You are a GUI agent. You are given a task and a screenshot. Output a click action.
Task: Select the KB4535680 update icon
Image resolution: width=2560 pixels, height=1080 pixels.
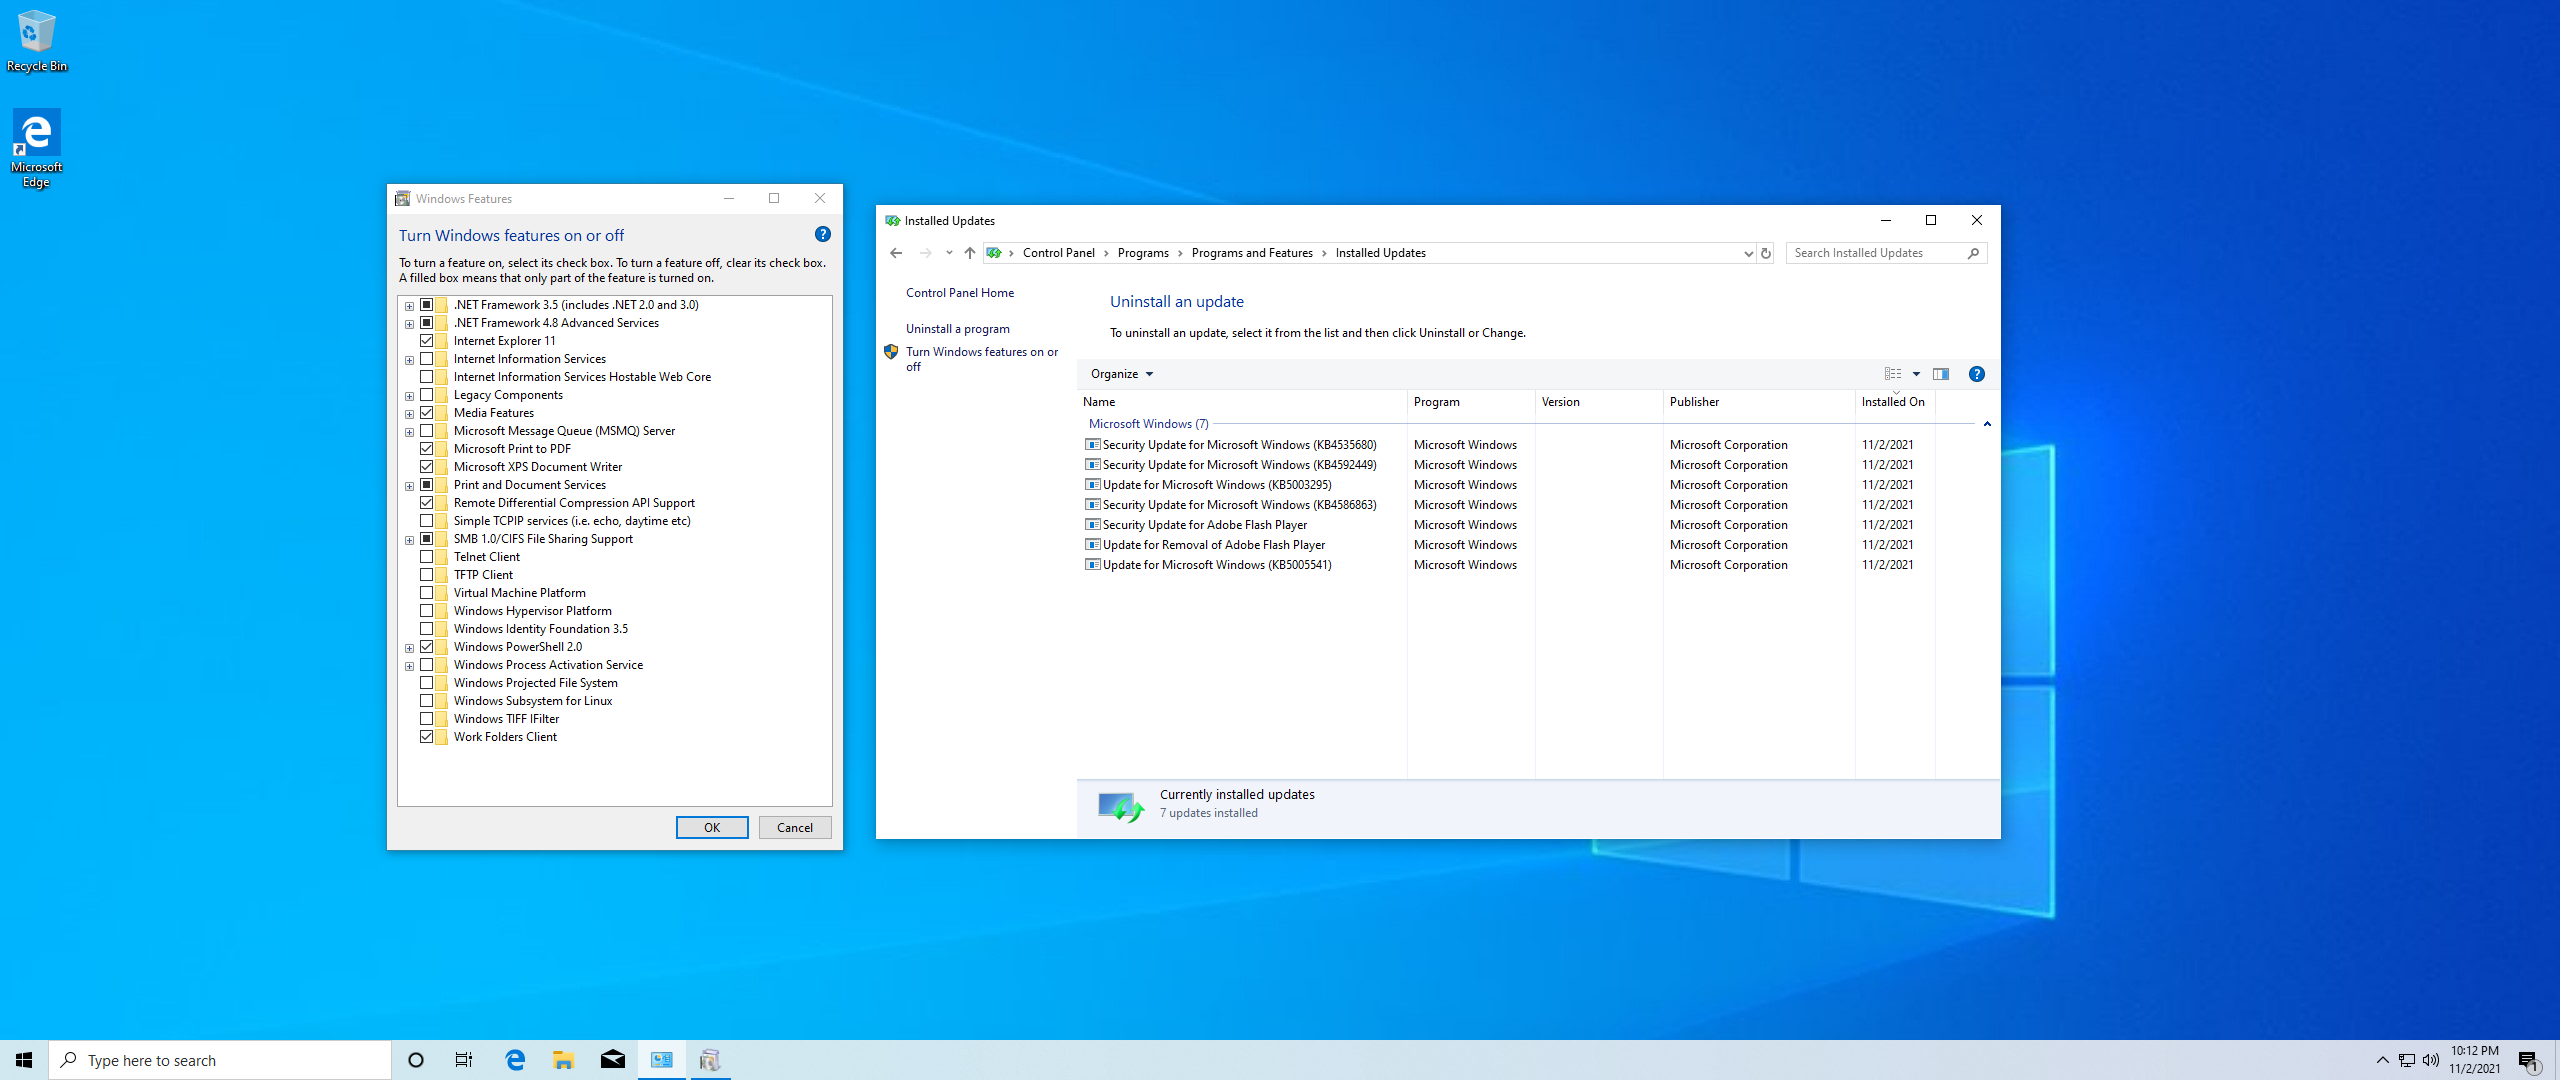[x=1093, y=445]
